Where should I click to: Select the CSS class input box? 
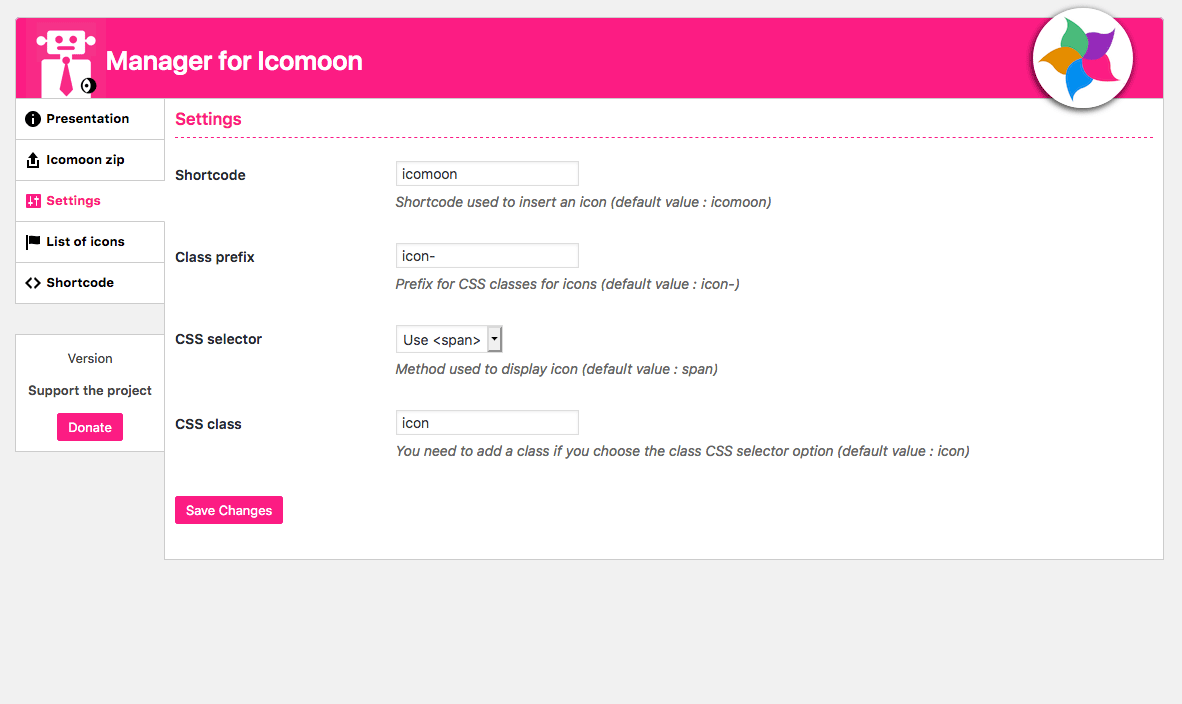tap(487, 423)
